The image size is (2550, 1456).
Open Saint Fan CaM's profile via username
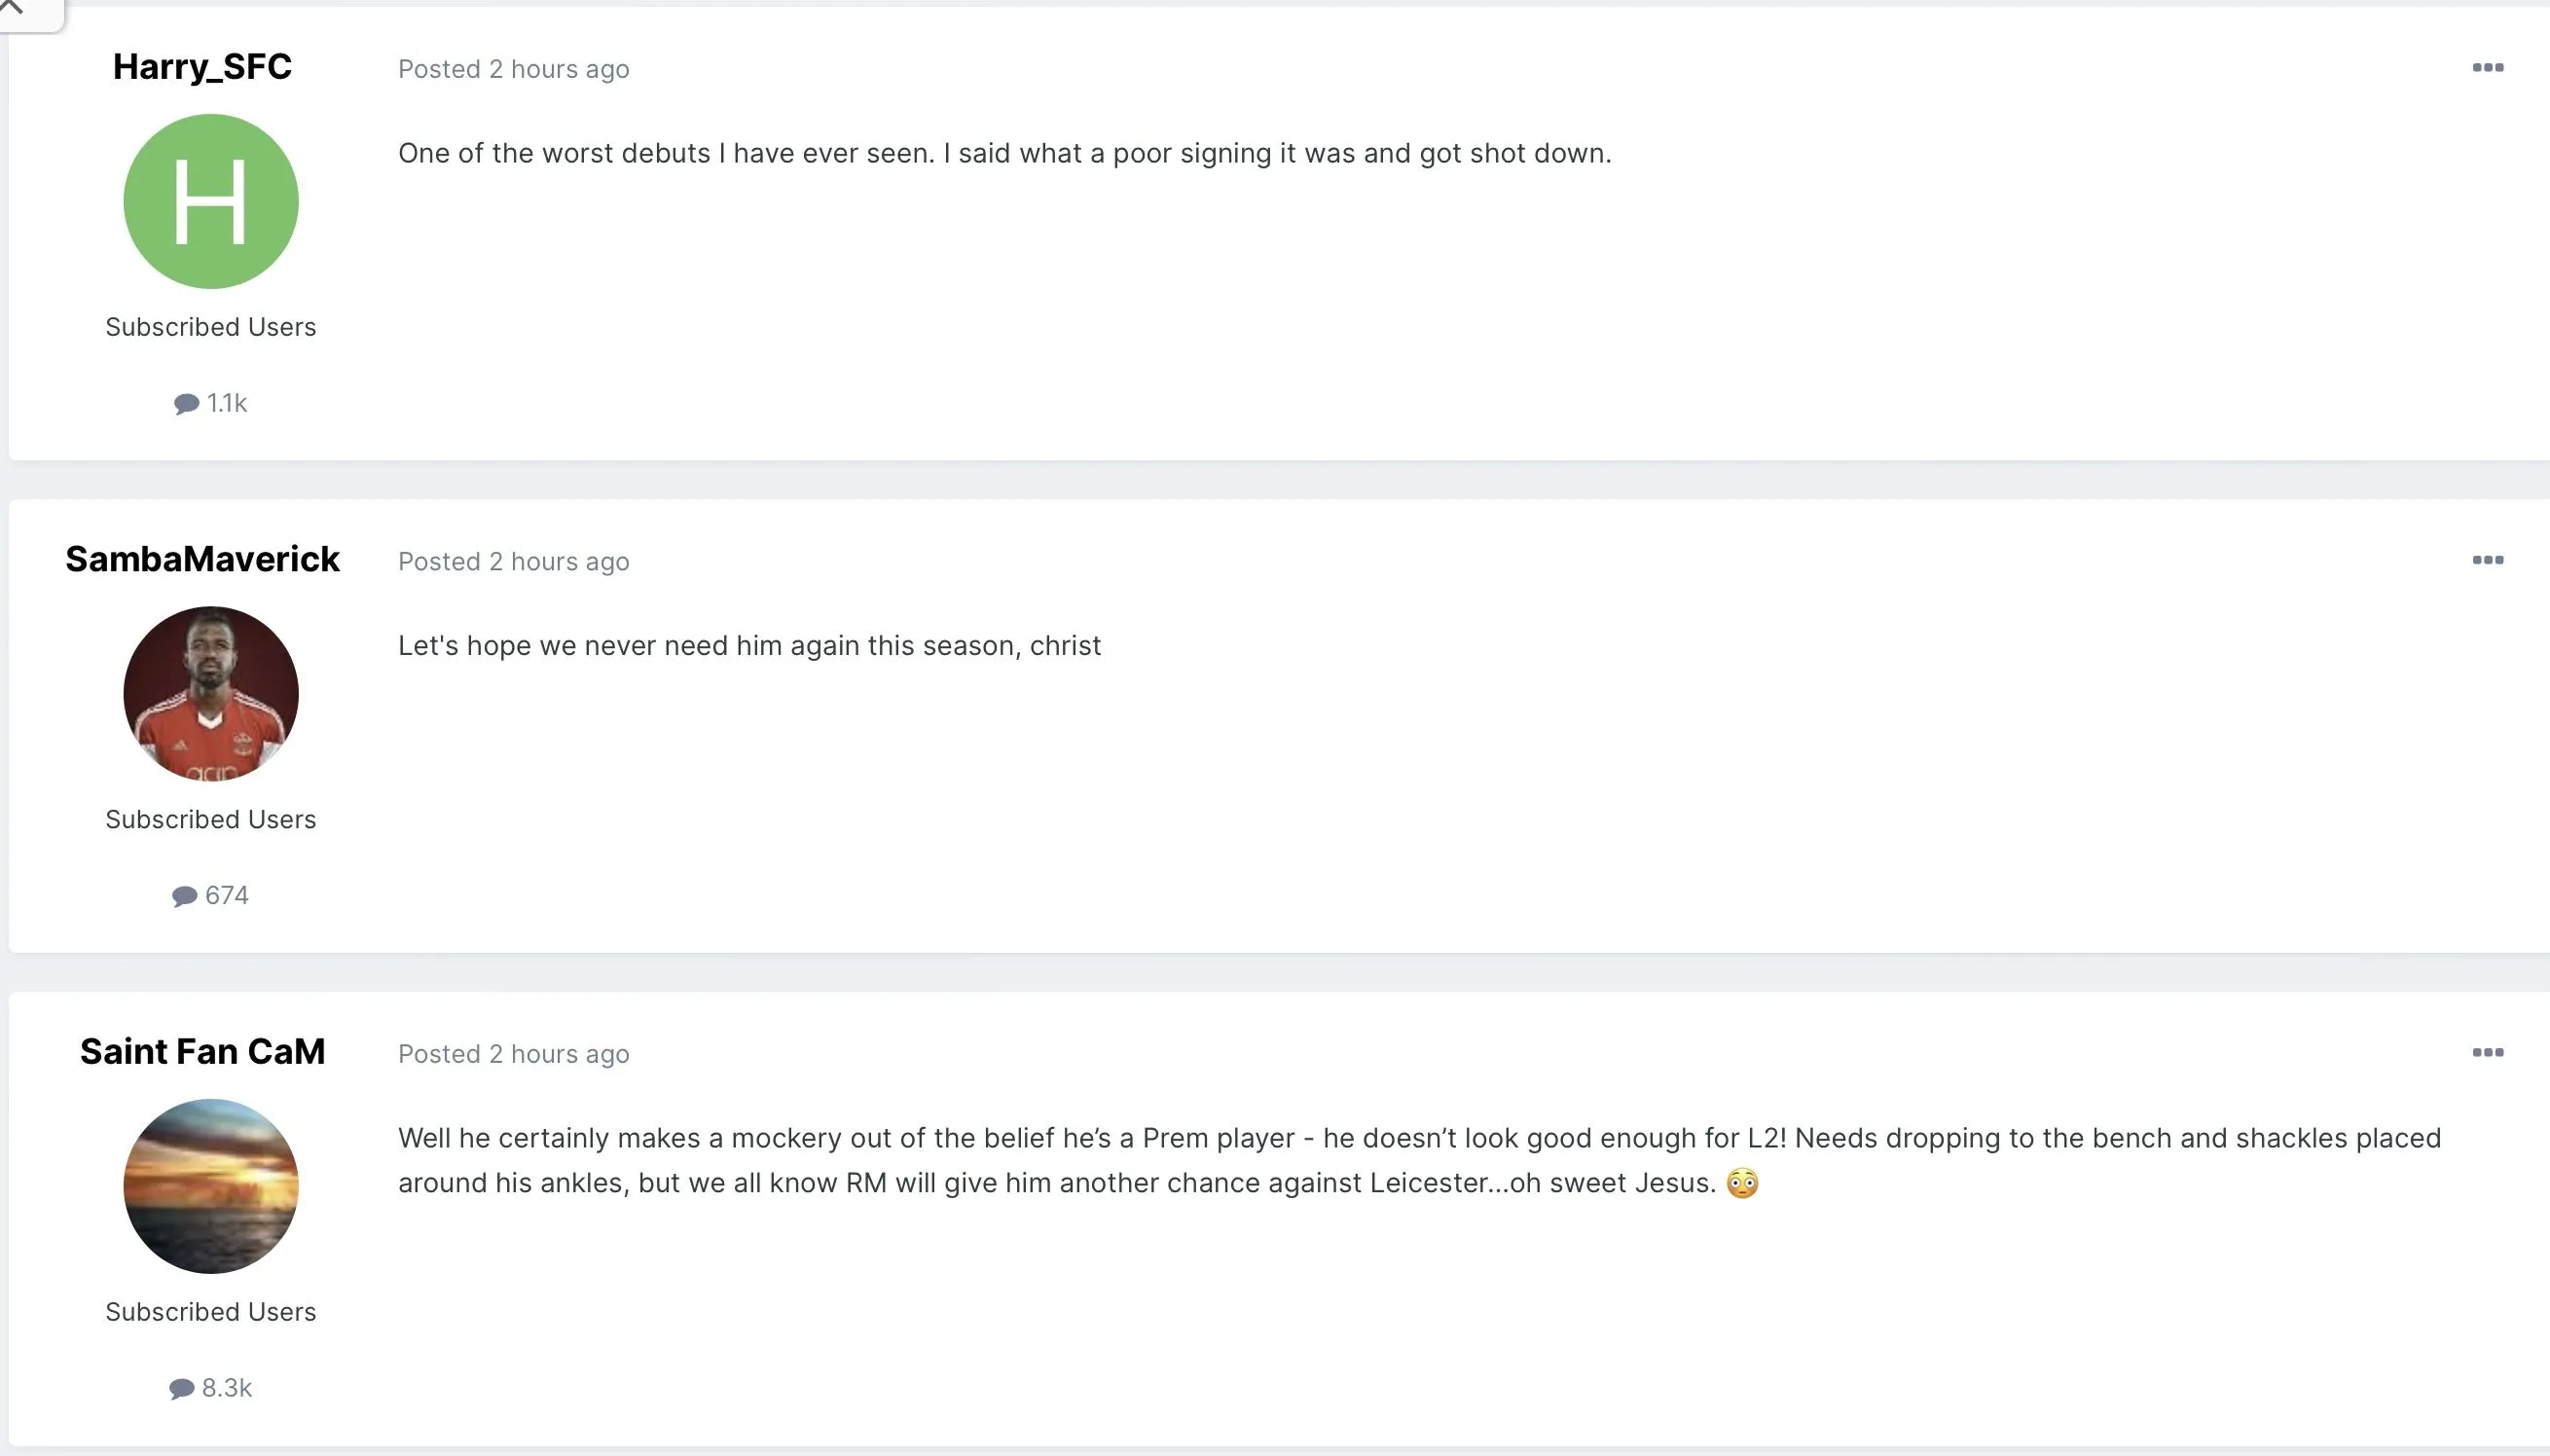click(202, 1051)
